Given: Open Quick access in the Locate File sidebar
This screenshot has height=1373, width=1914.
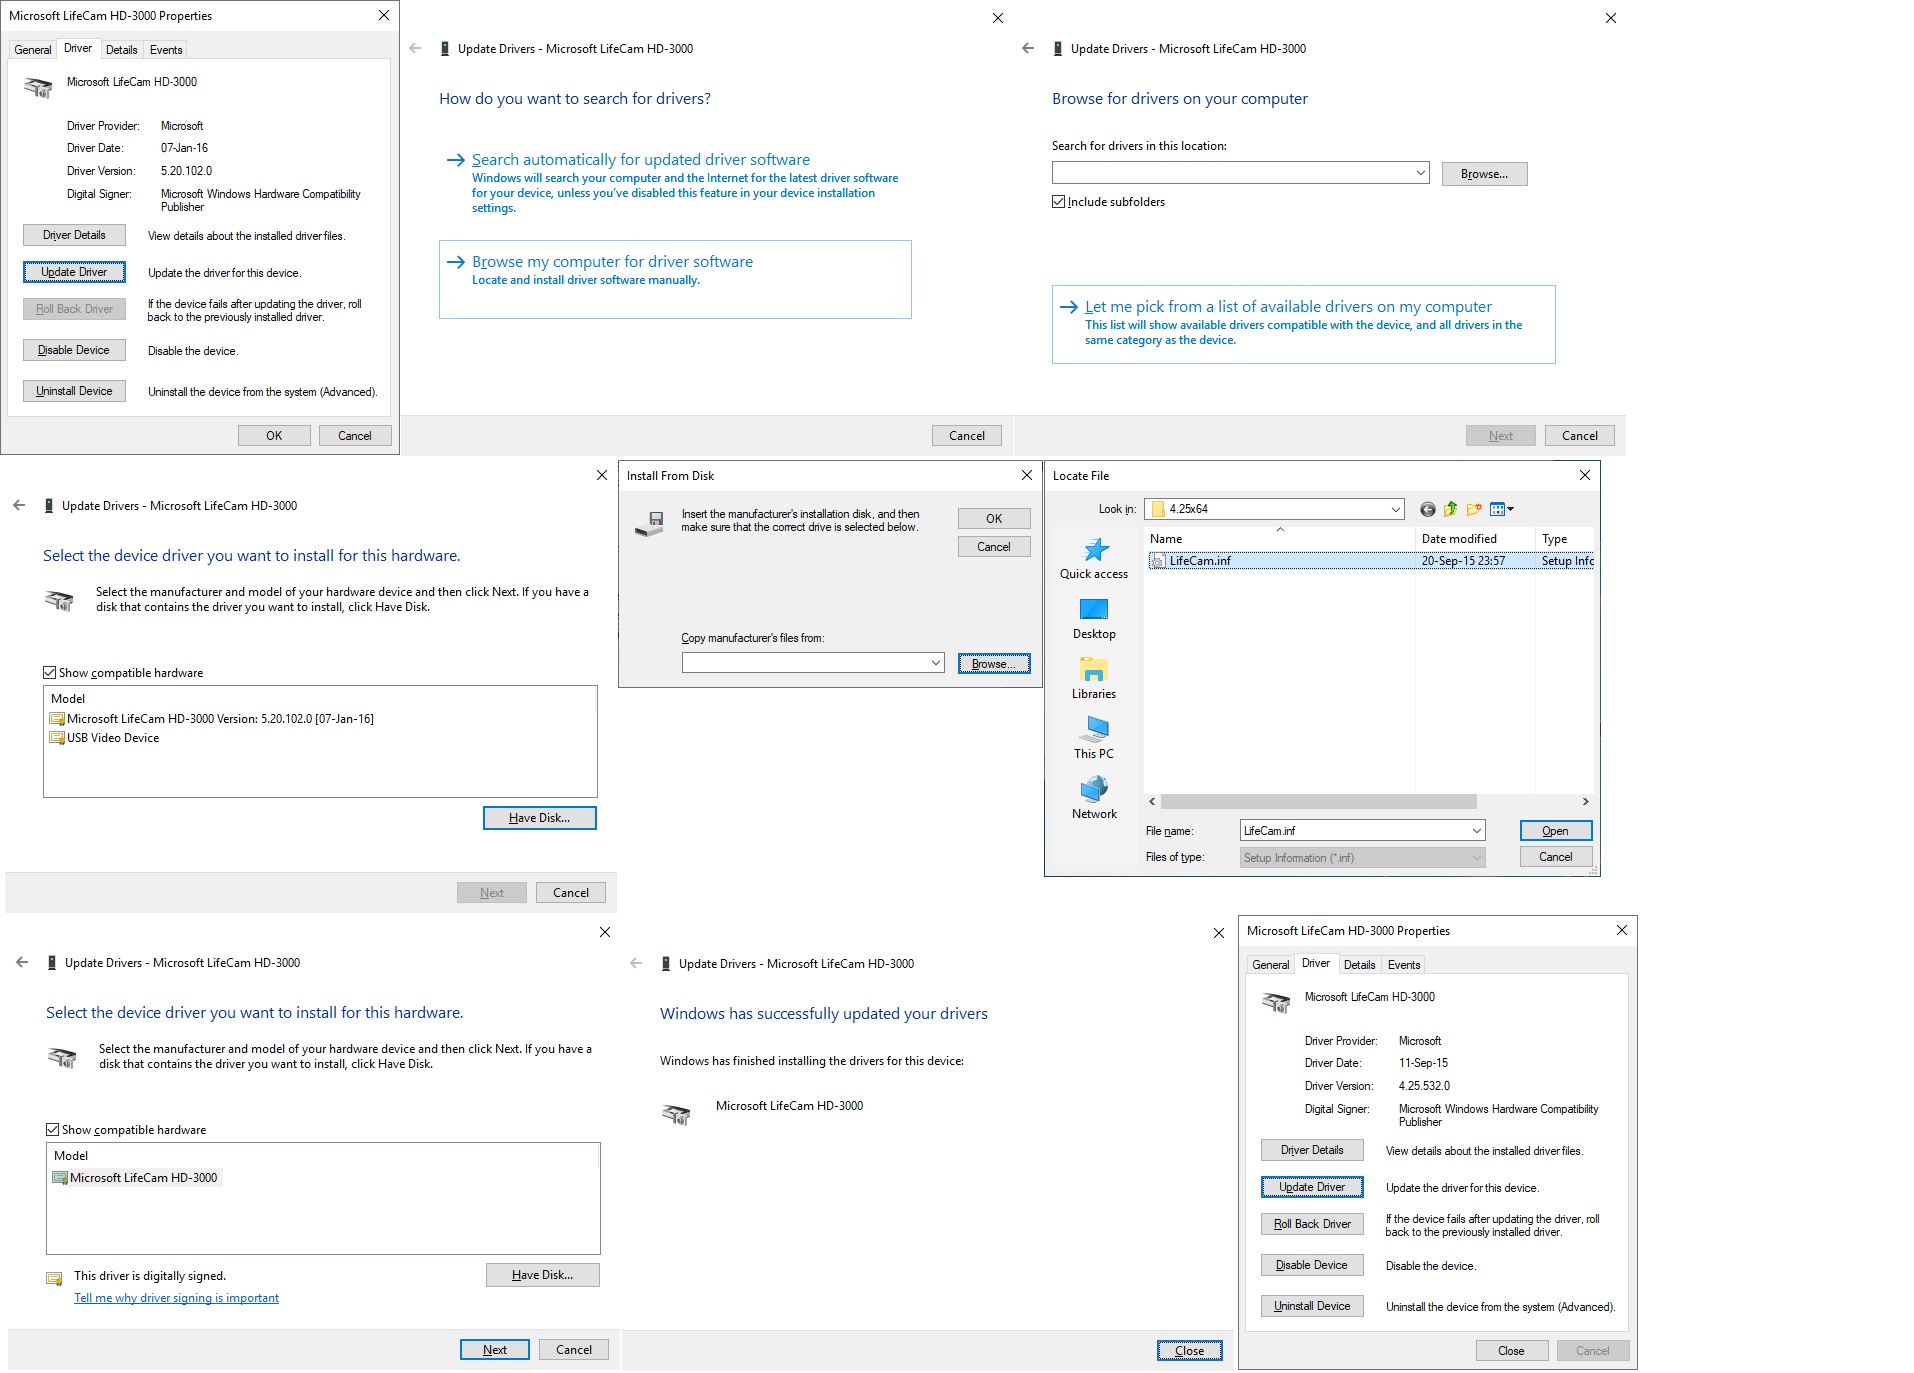Looking at the screenshot, I should (1094, 559).
